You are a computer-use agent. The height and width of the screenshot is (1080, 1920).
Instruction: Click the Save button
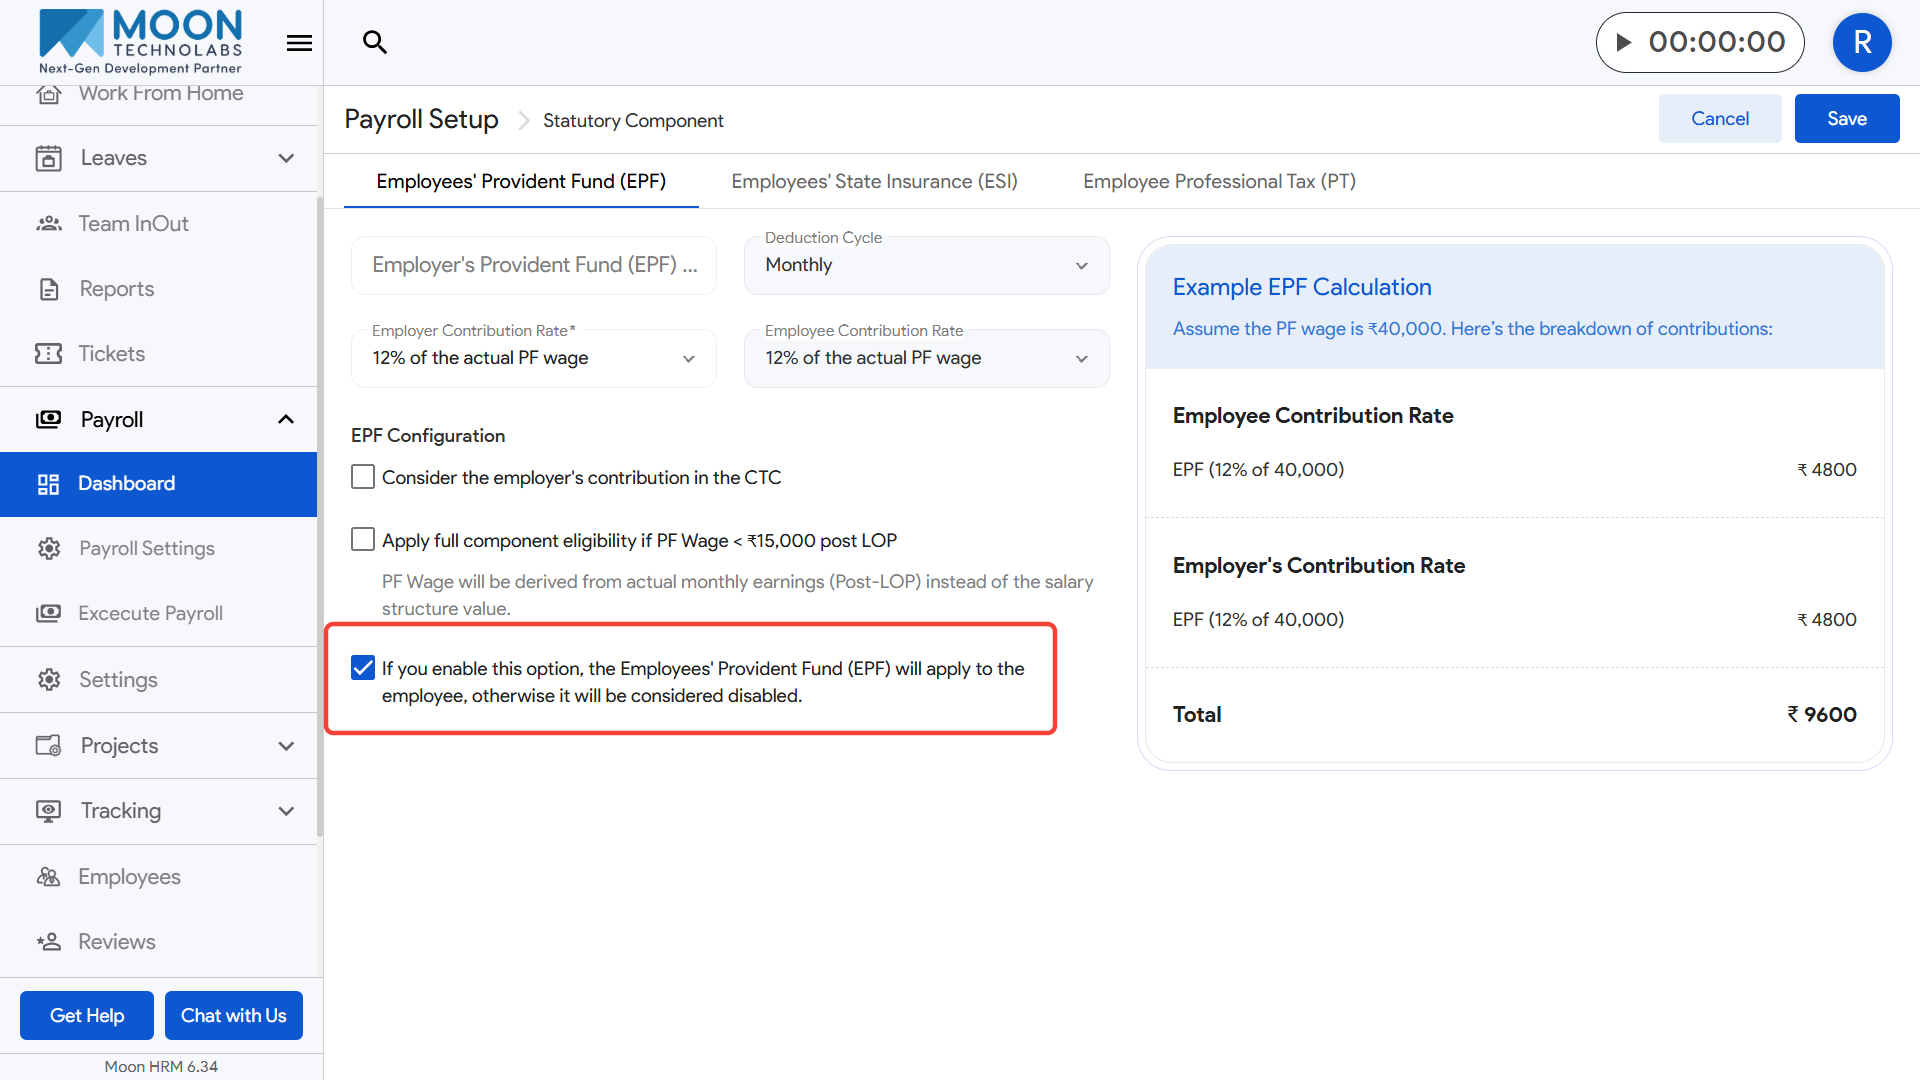1846,119
